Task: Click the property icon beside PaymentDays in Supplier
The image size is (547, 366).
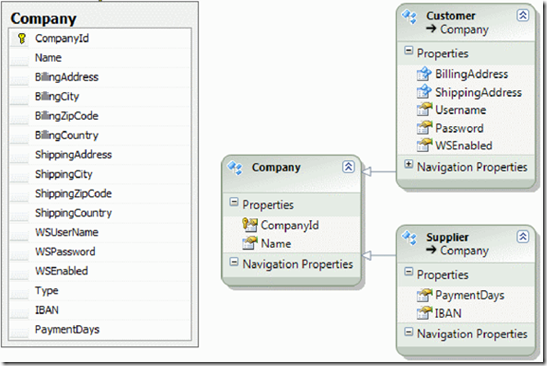Action: coord(424,295)
